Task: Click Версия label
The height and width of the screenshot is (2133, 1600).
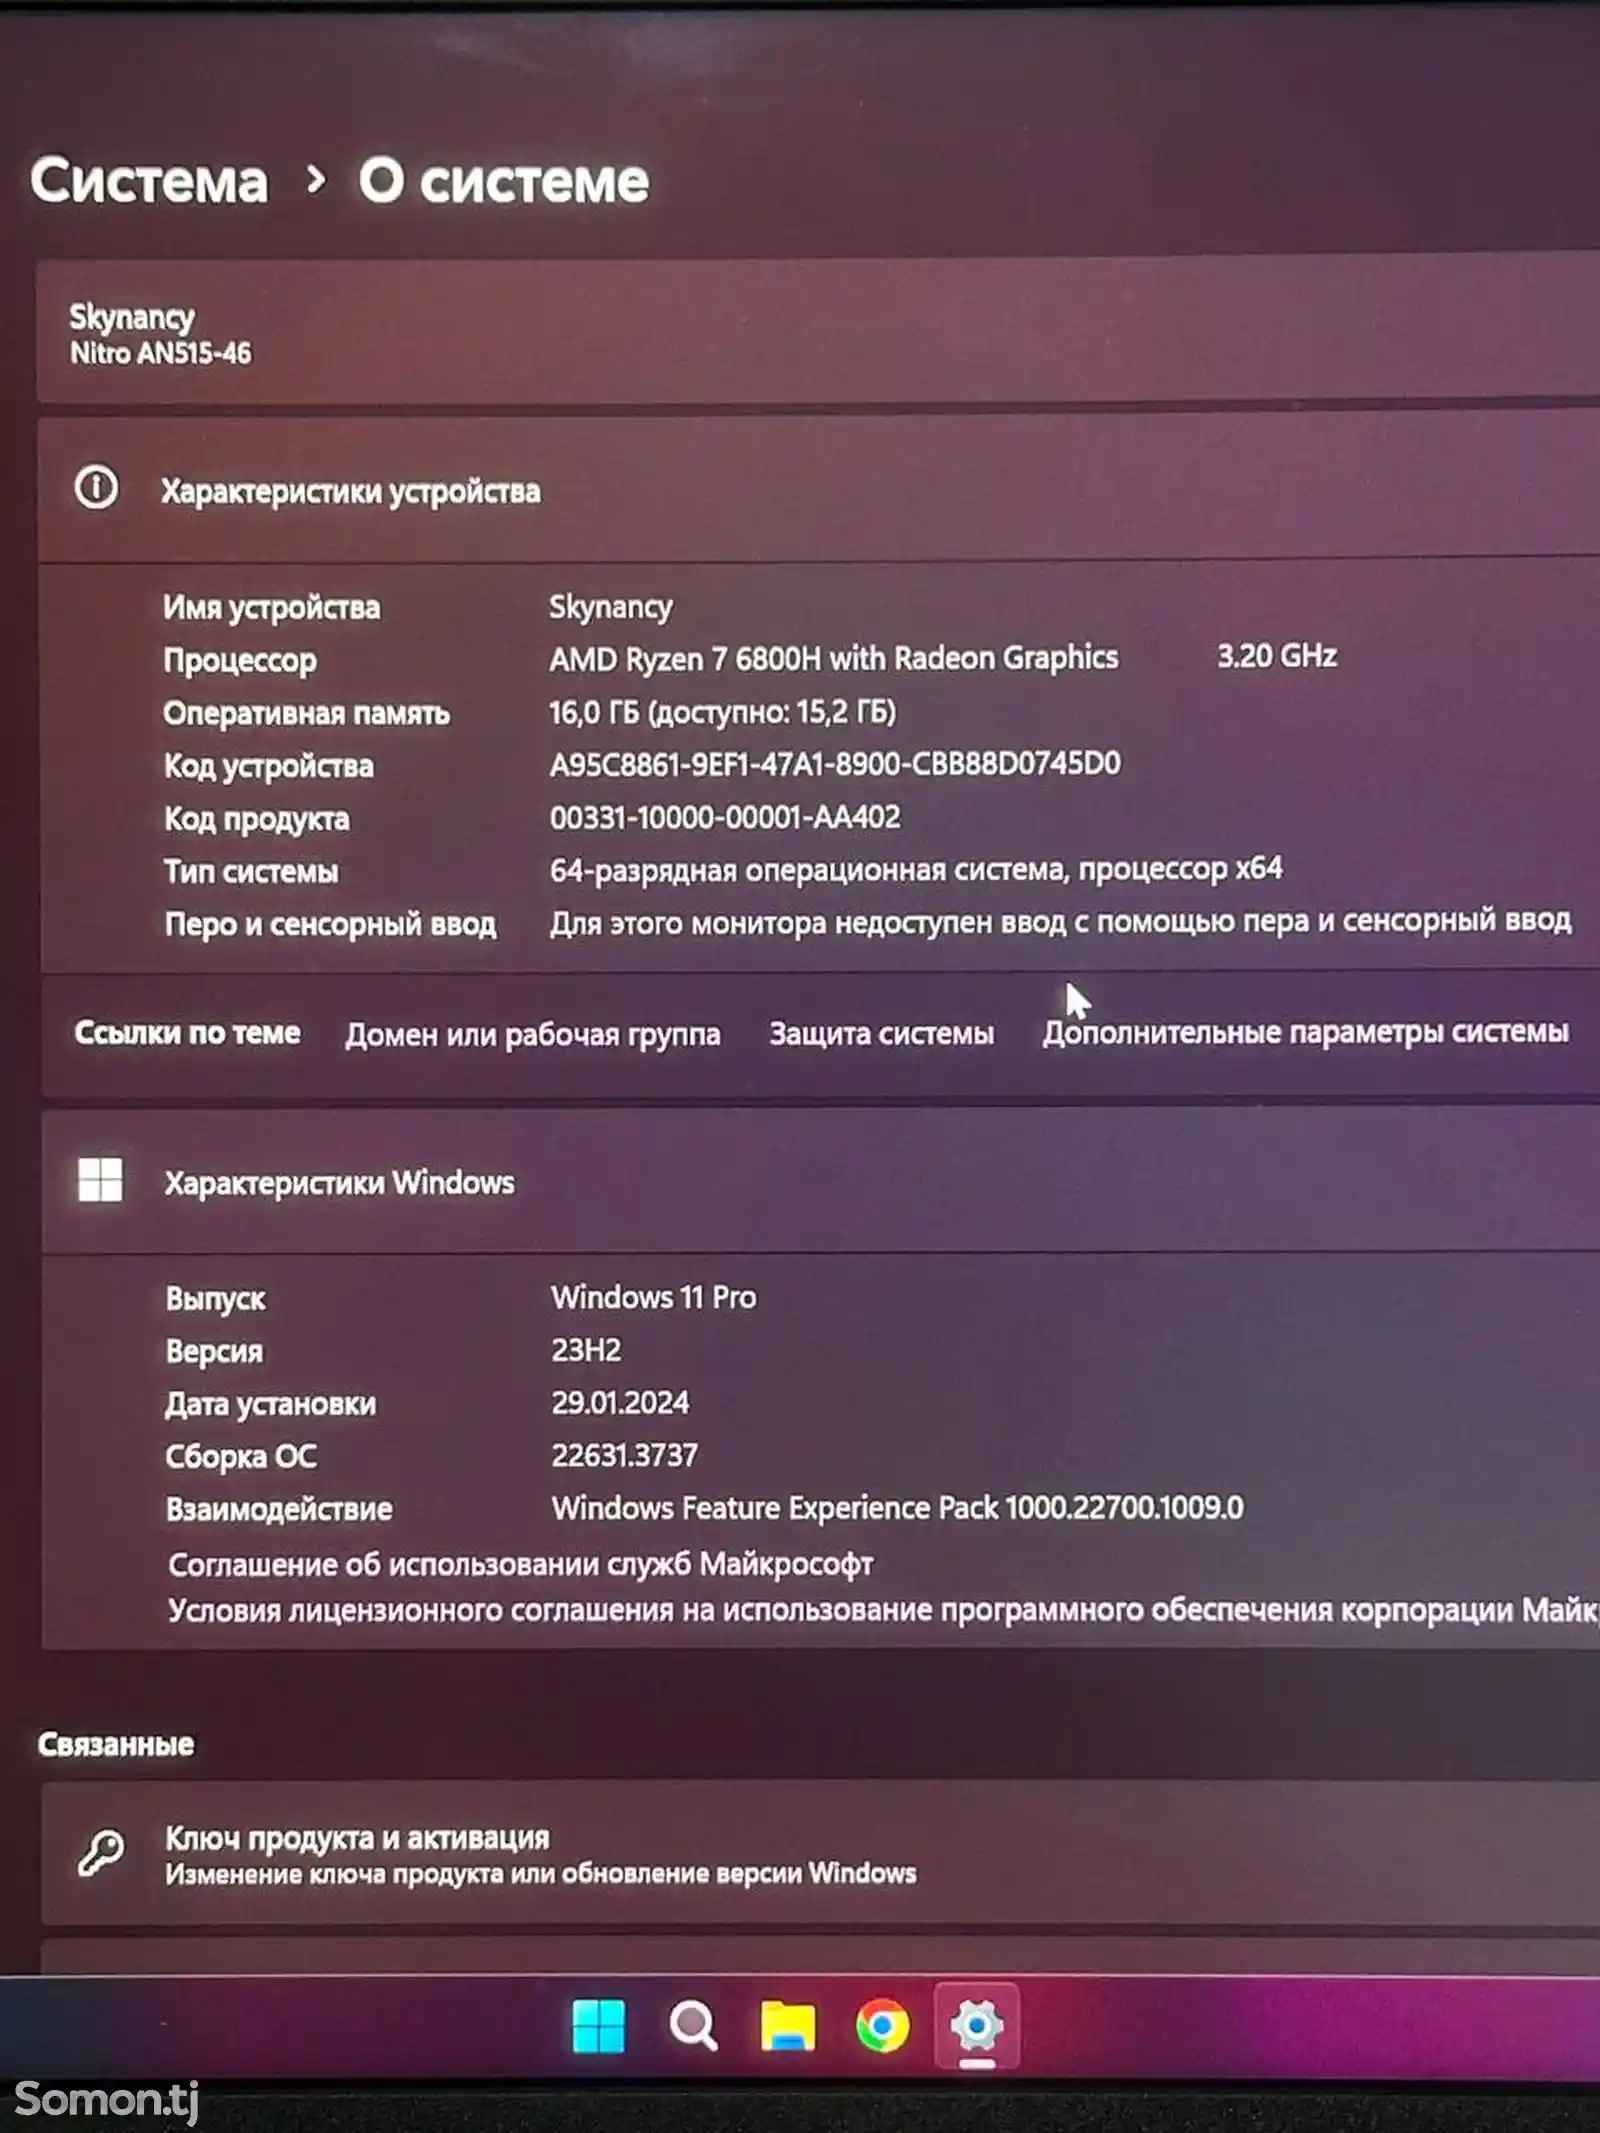Action: pos(214,1352)
